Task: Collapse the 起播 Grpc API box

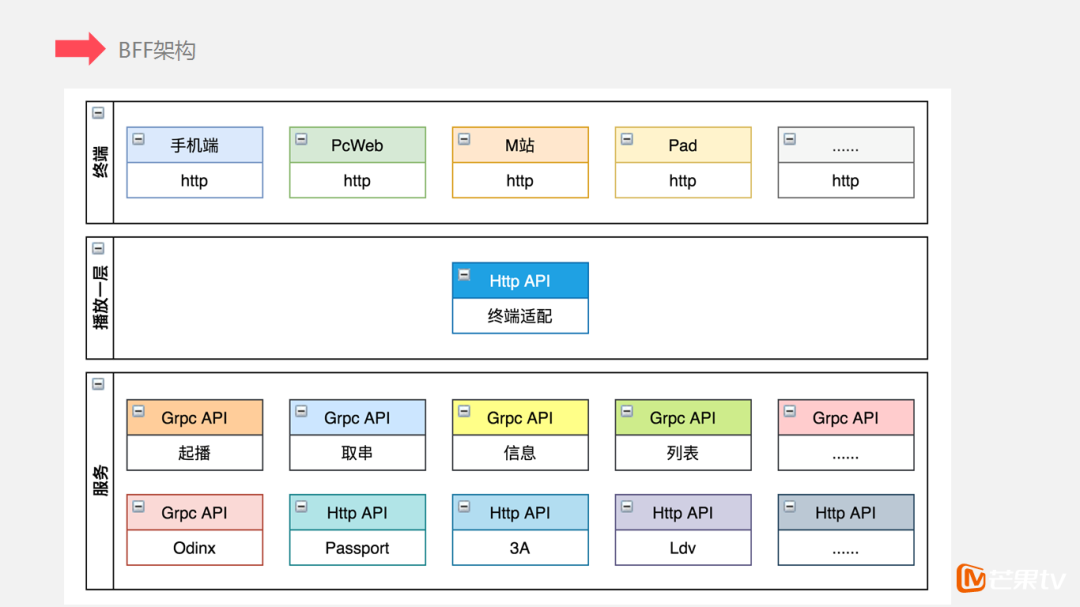Action: pos(138,411)
